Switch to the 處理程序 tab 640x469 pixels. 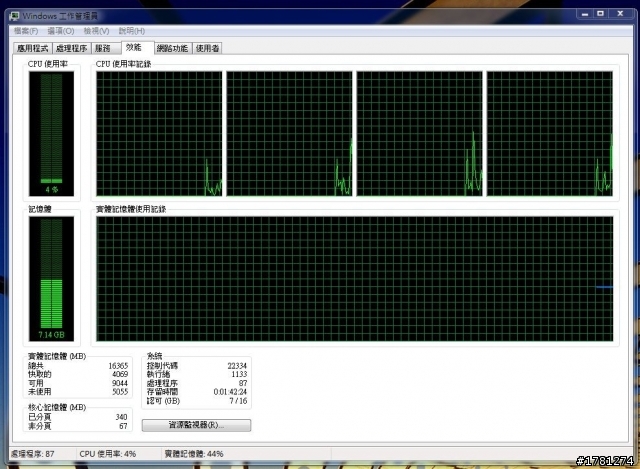coord(71,49)
